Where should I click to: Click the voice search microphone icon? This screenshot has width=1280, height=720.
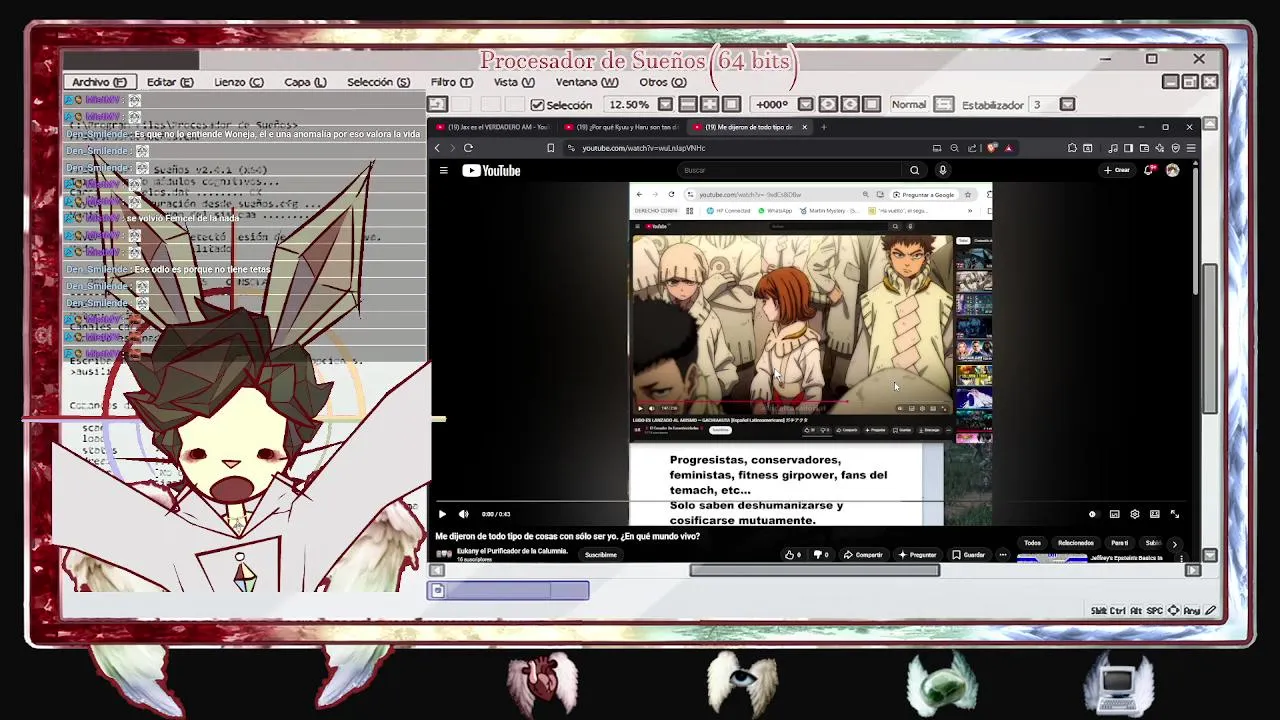click(942, 170)
